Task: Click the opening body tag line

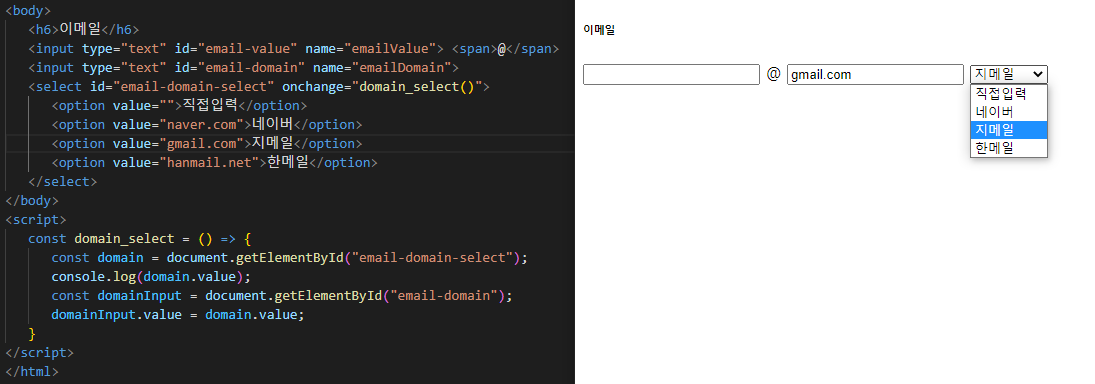Action: tap(28, 10)
